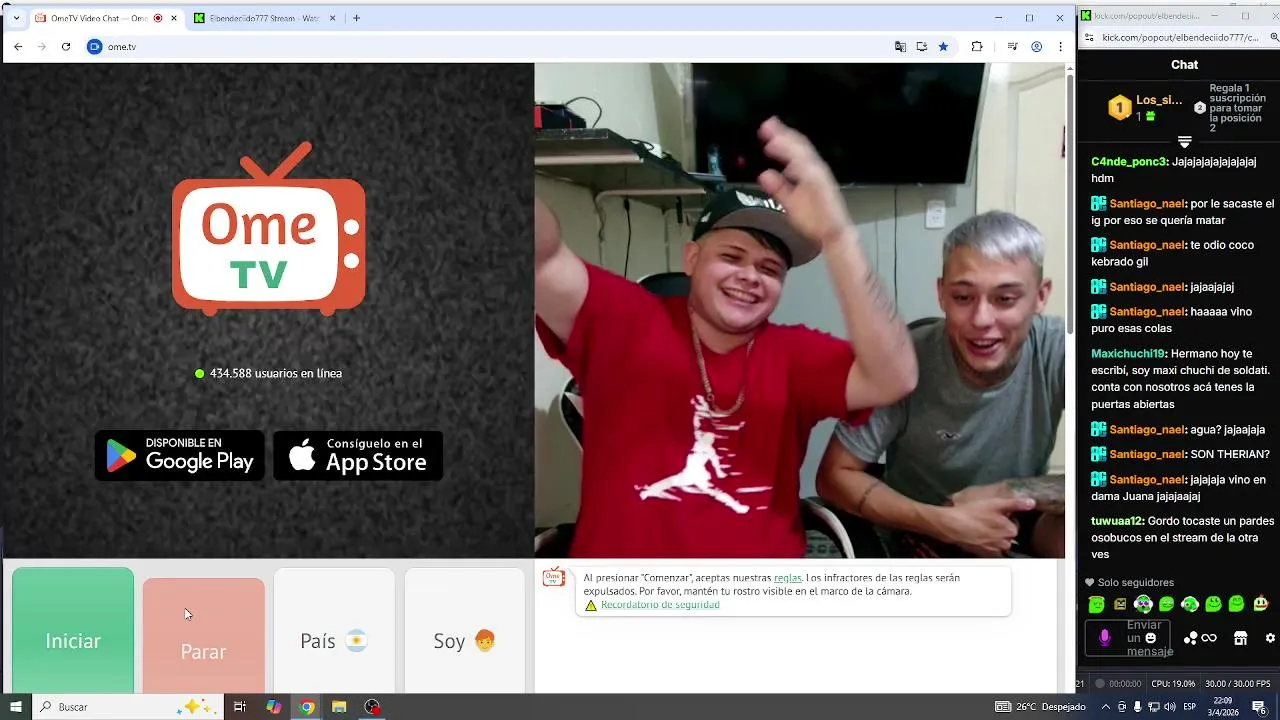Open the Chrome tab search dropdown arrow
Image resolution: width=1280 pixels, height=720 pixels.
16,18
